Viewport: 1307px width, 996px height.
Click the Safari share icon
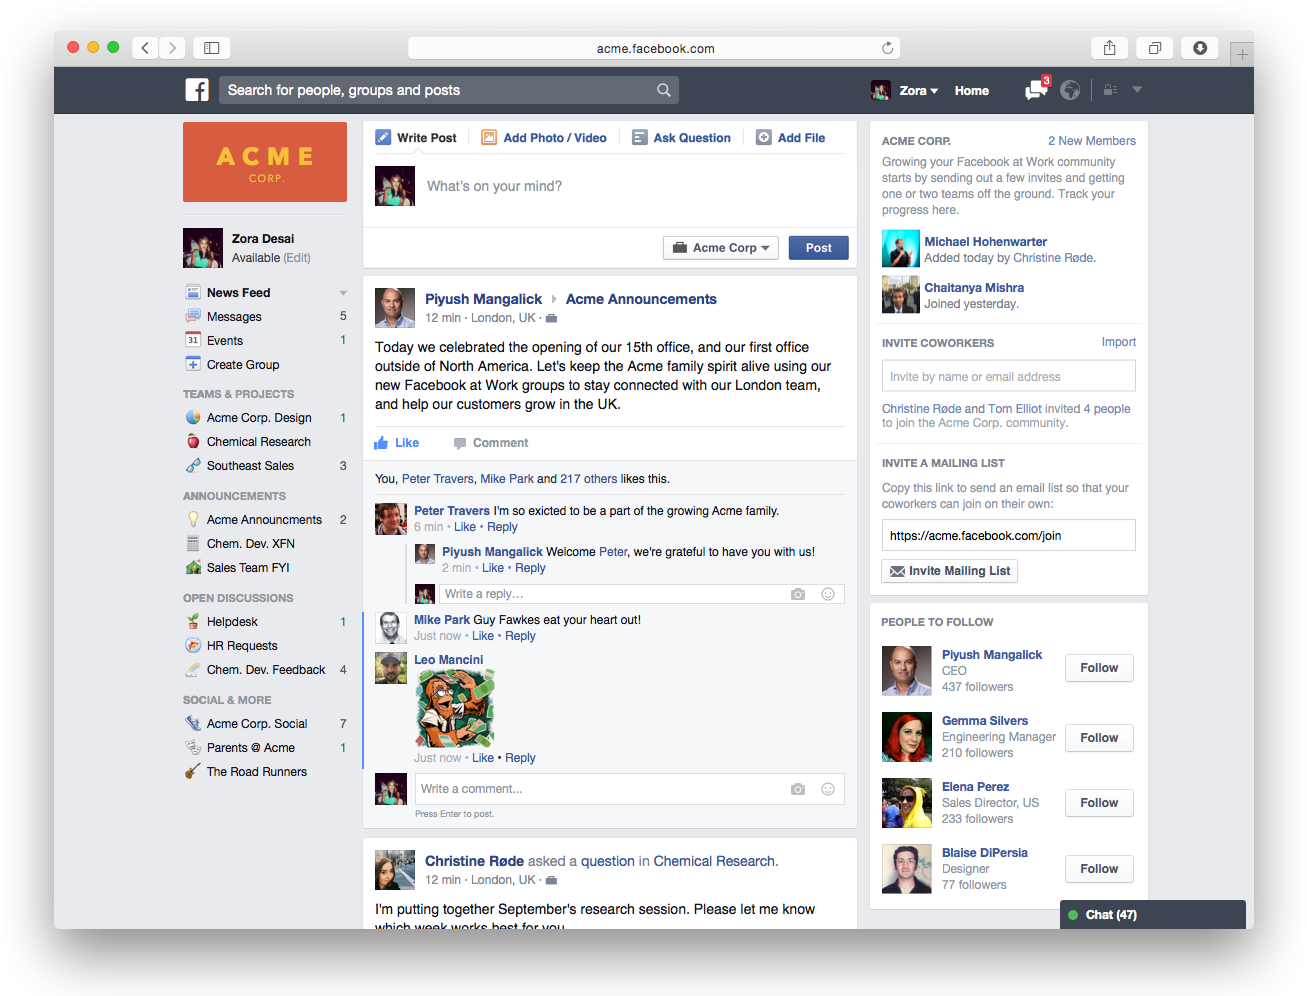tap(1110, 48)
